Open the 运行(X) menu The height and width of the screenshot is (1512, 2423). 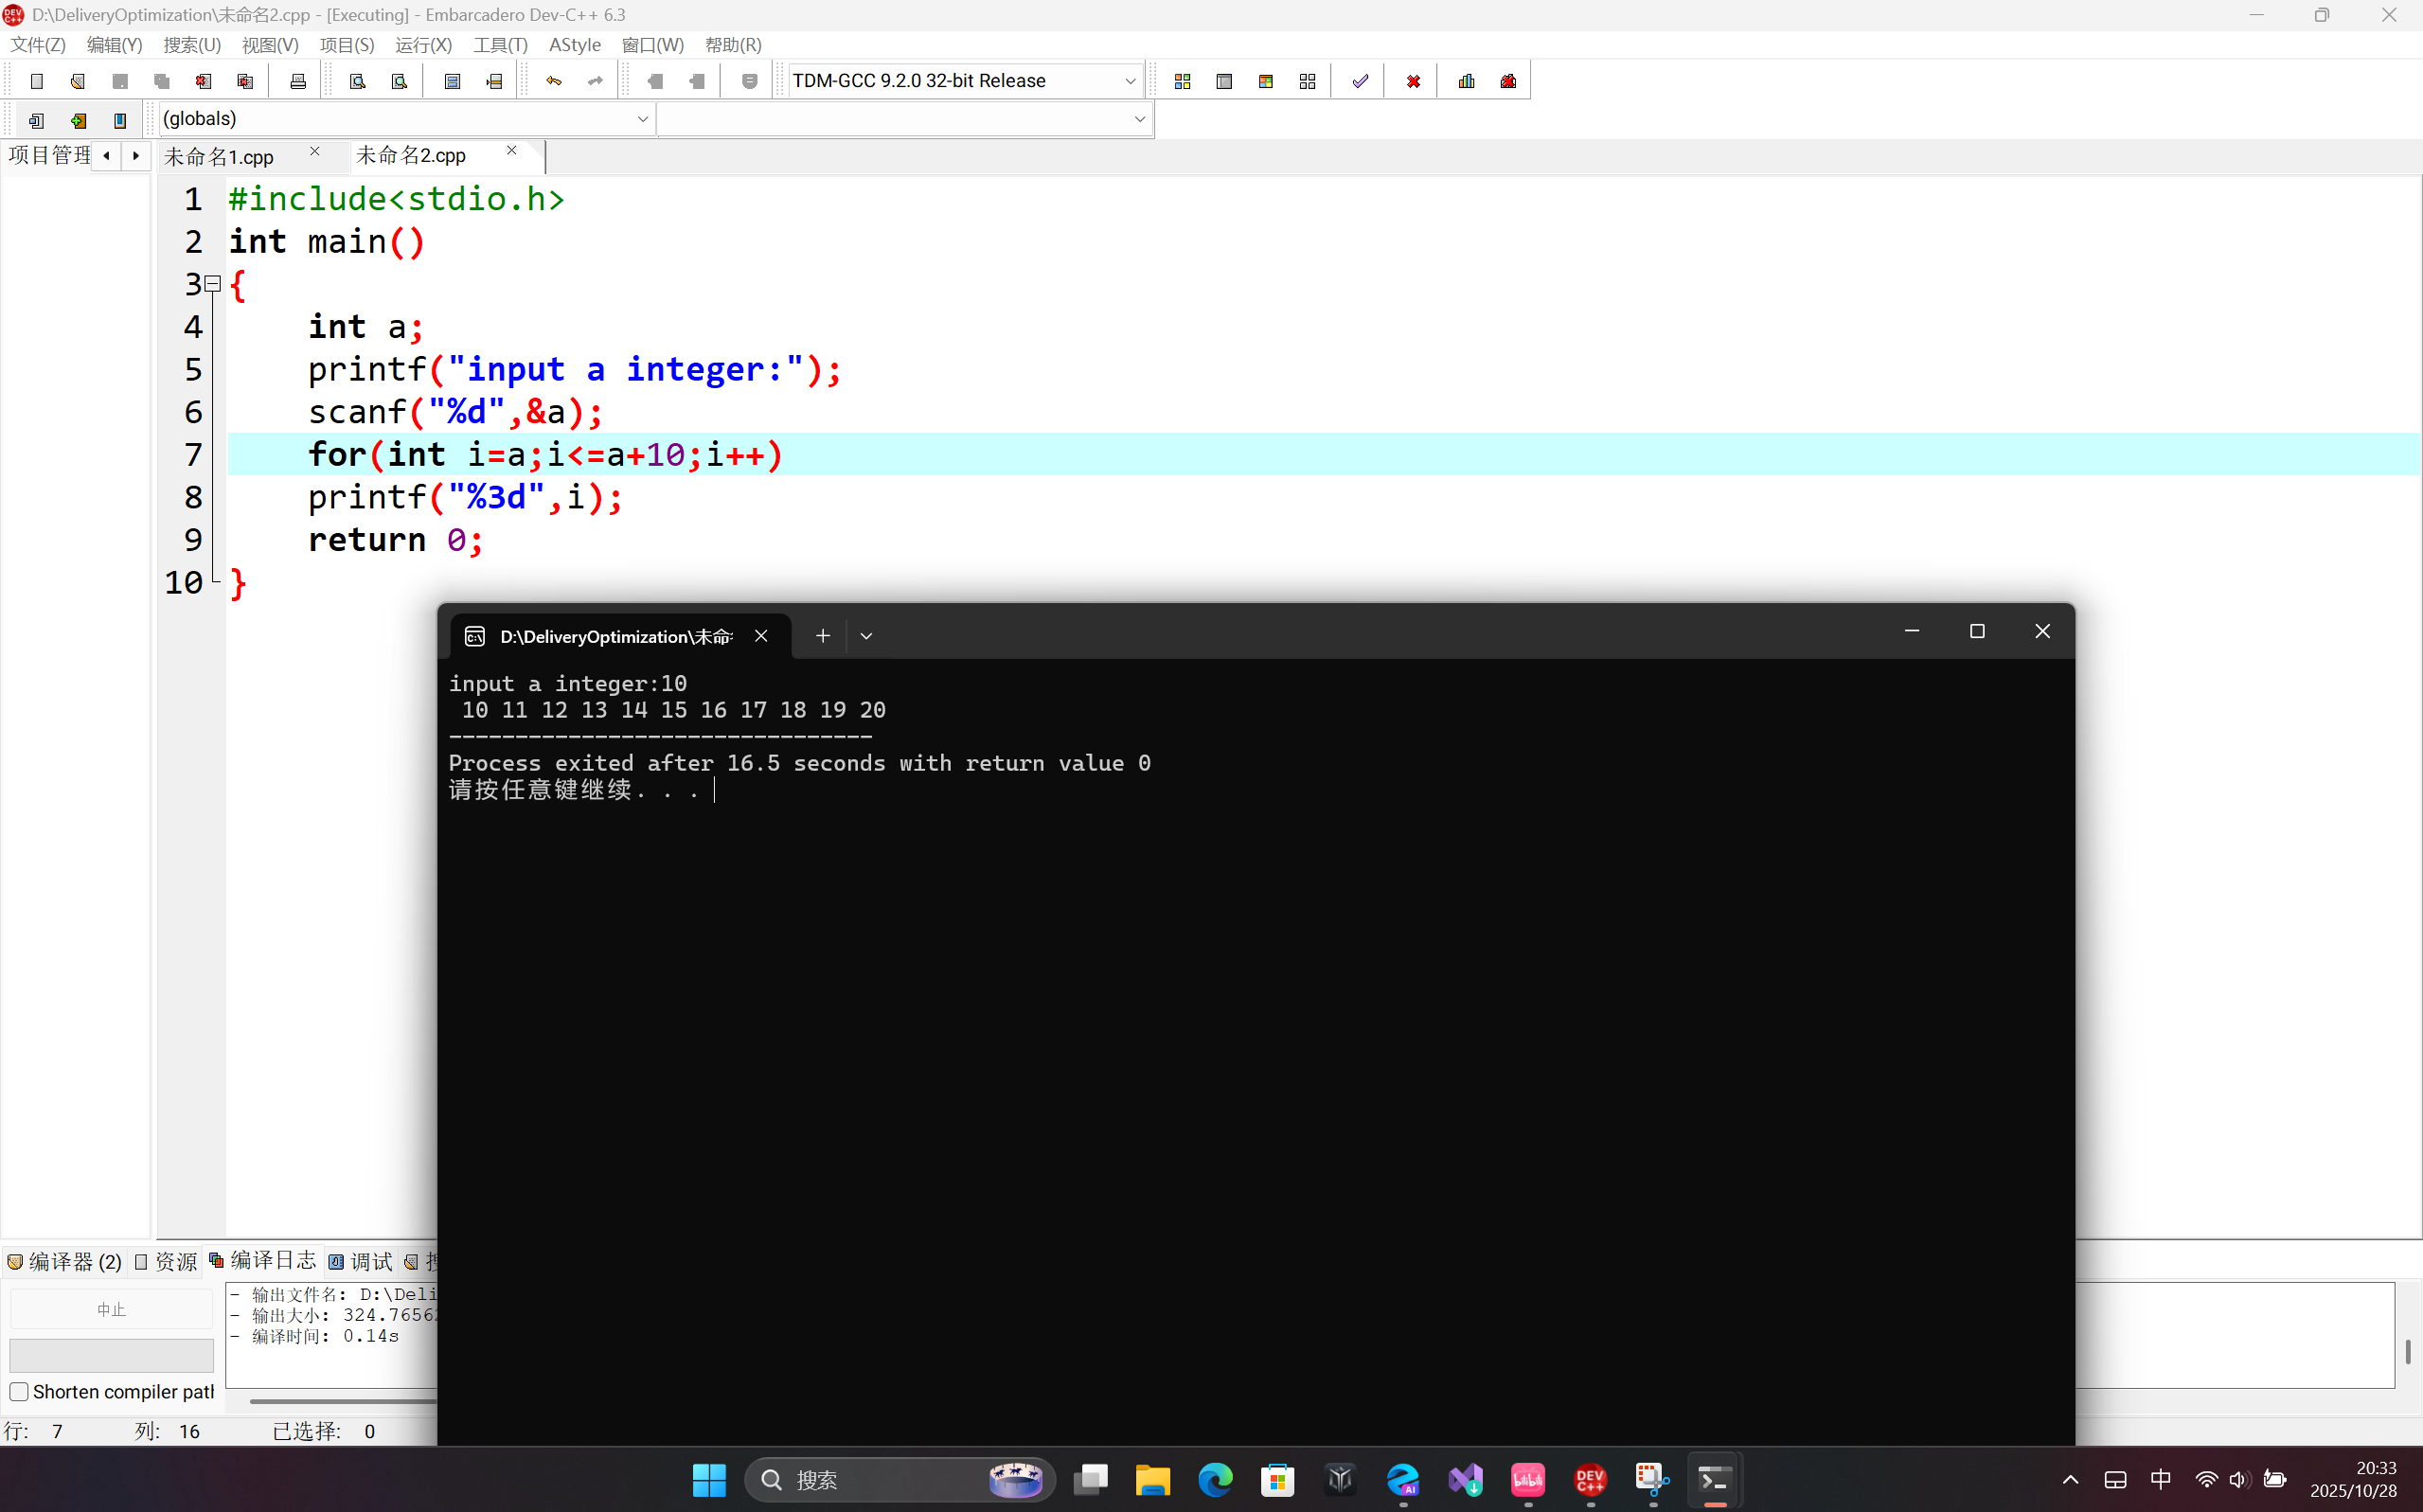point(423,45)
